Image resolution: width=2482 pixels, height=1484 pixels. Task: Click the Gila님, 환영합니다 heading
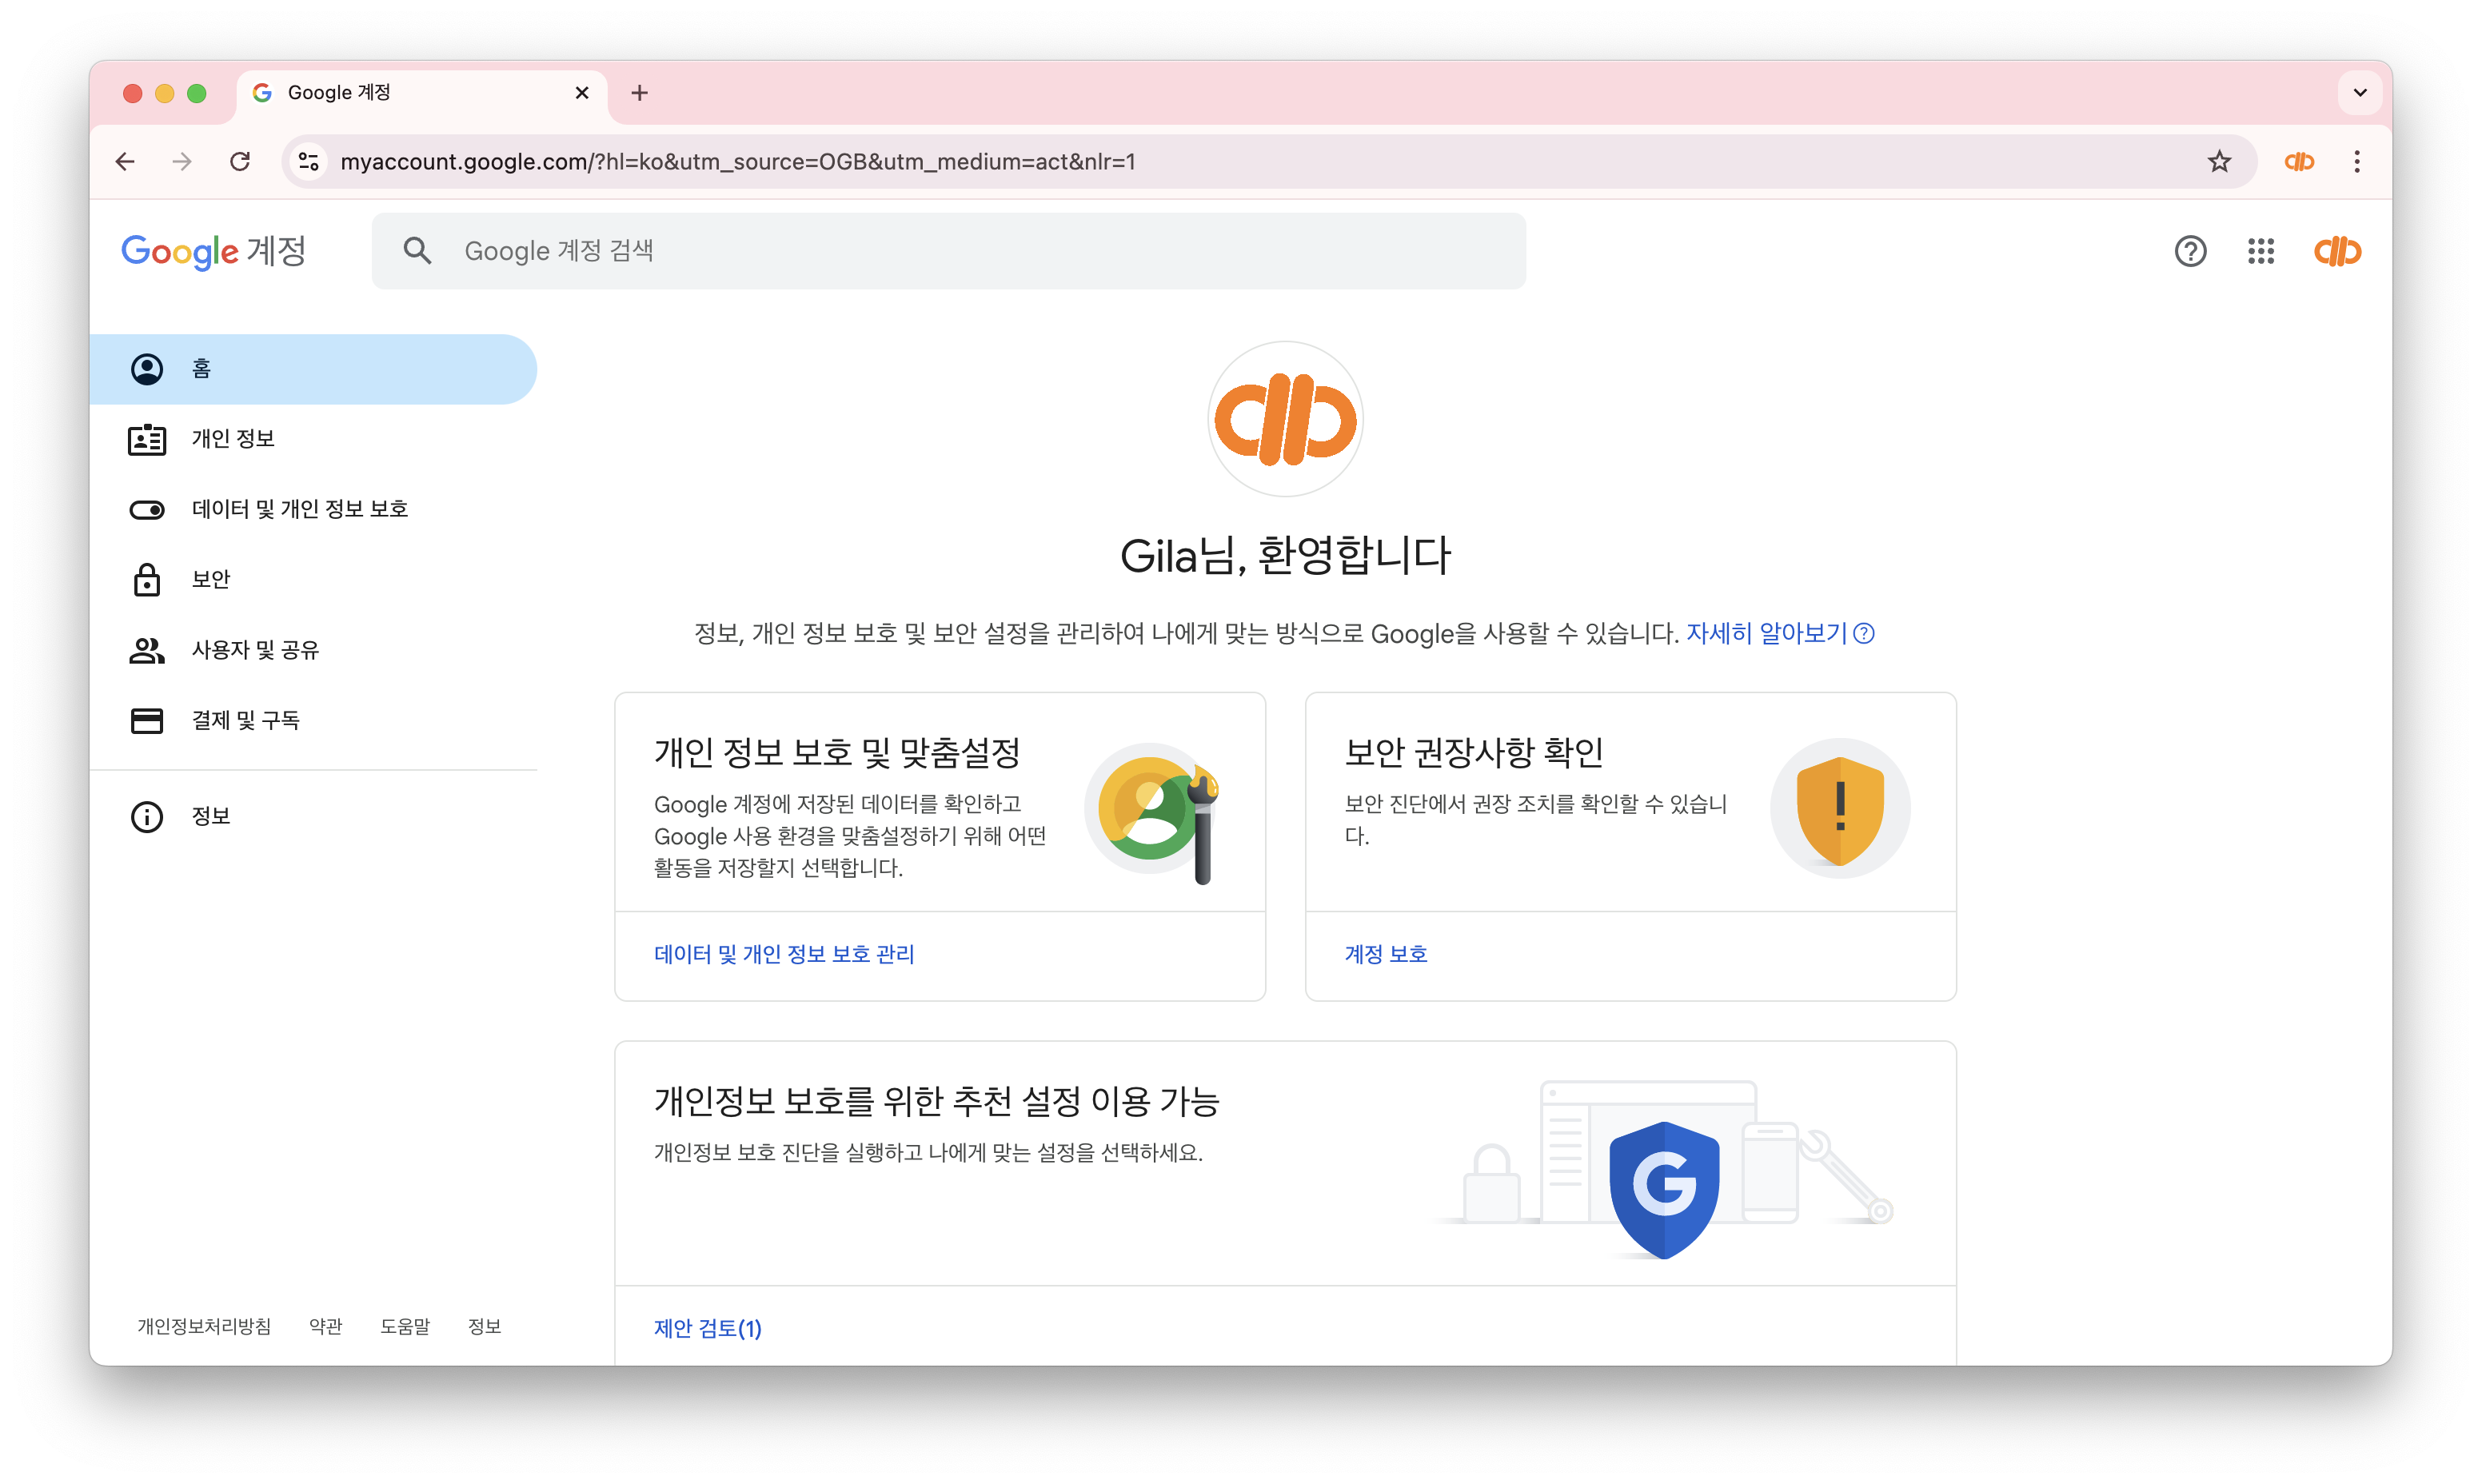click(1285, 556)
